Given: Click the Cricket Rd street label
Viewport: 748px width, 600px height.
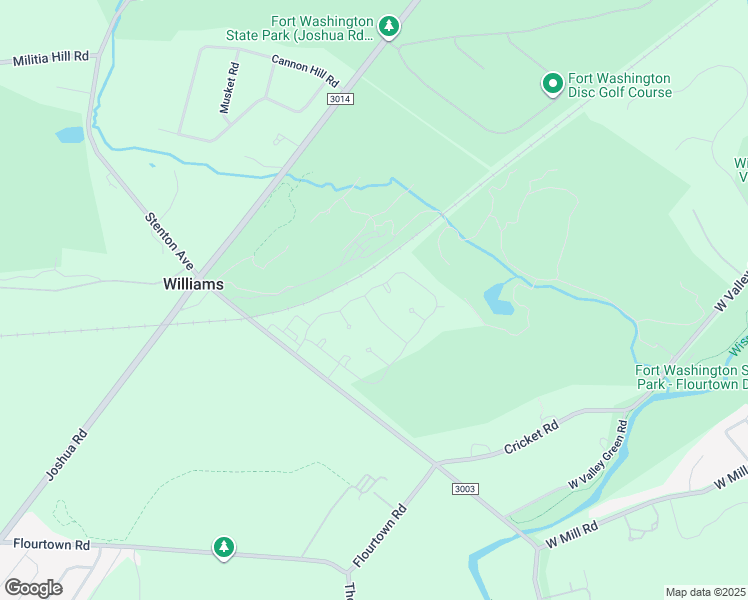Looking at the screenshot, I should [531, 437].
